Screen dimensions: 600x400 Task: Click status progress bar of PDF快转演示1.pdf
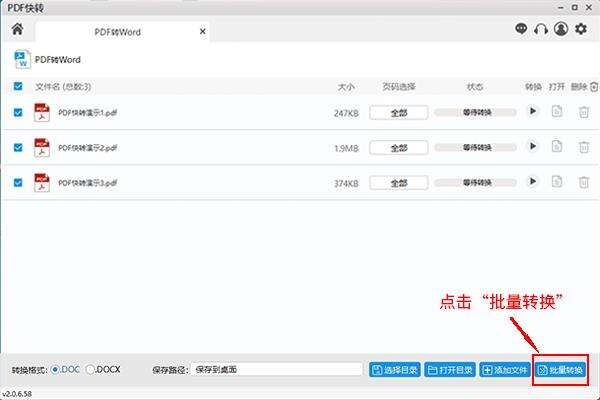click(475, 113)
